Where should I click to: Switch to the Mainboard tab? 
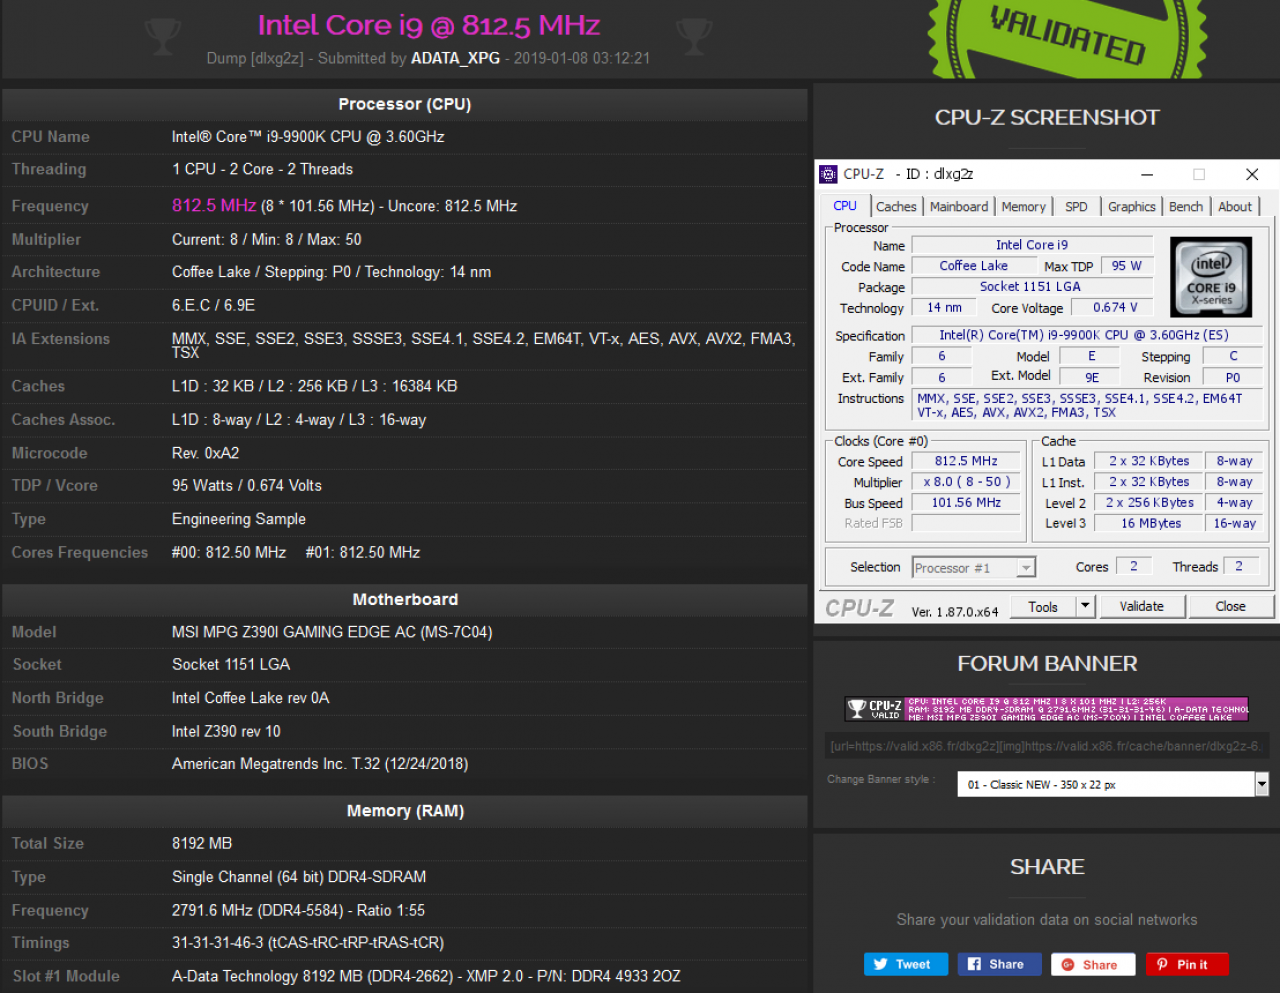click(x=959, y=207)
